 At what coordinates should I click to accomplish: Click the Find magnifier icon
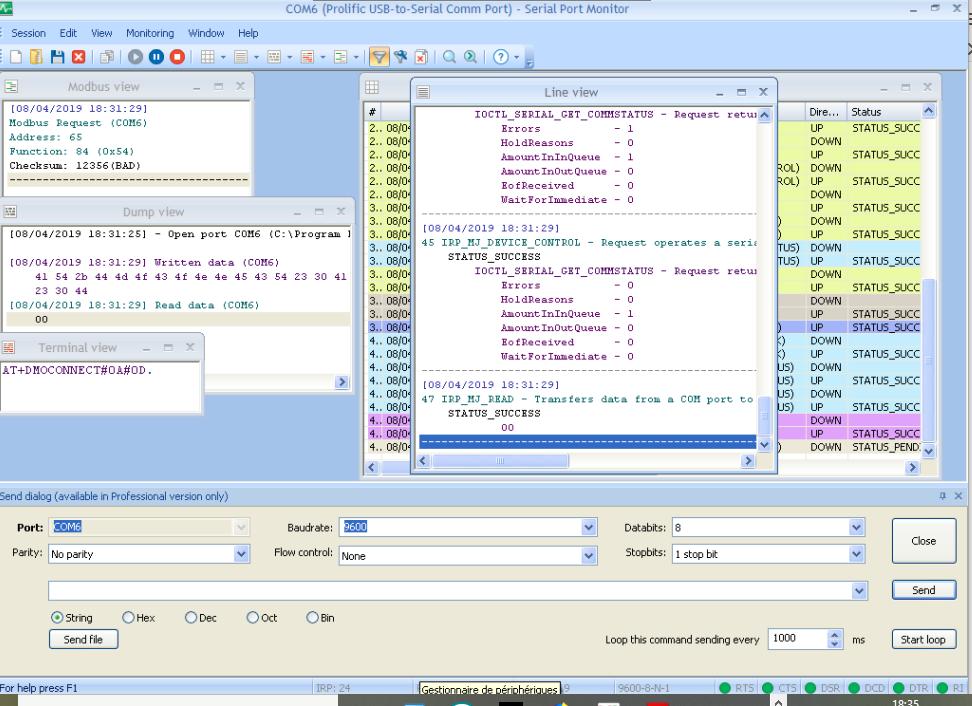(449, 57)
